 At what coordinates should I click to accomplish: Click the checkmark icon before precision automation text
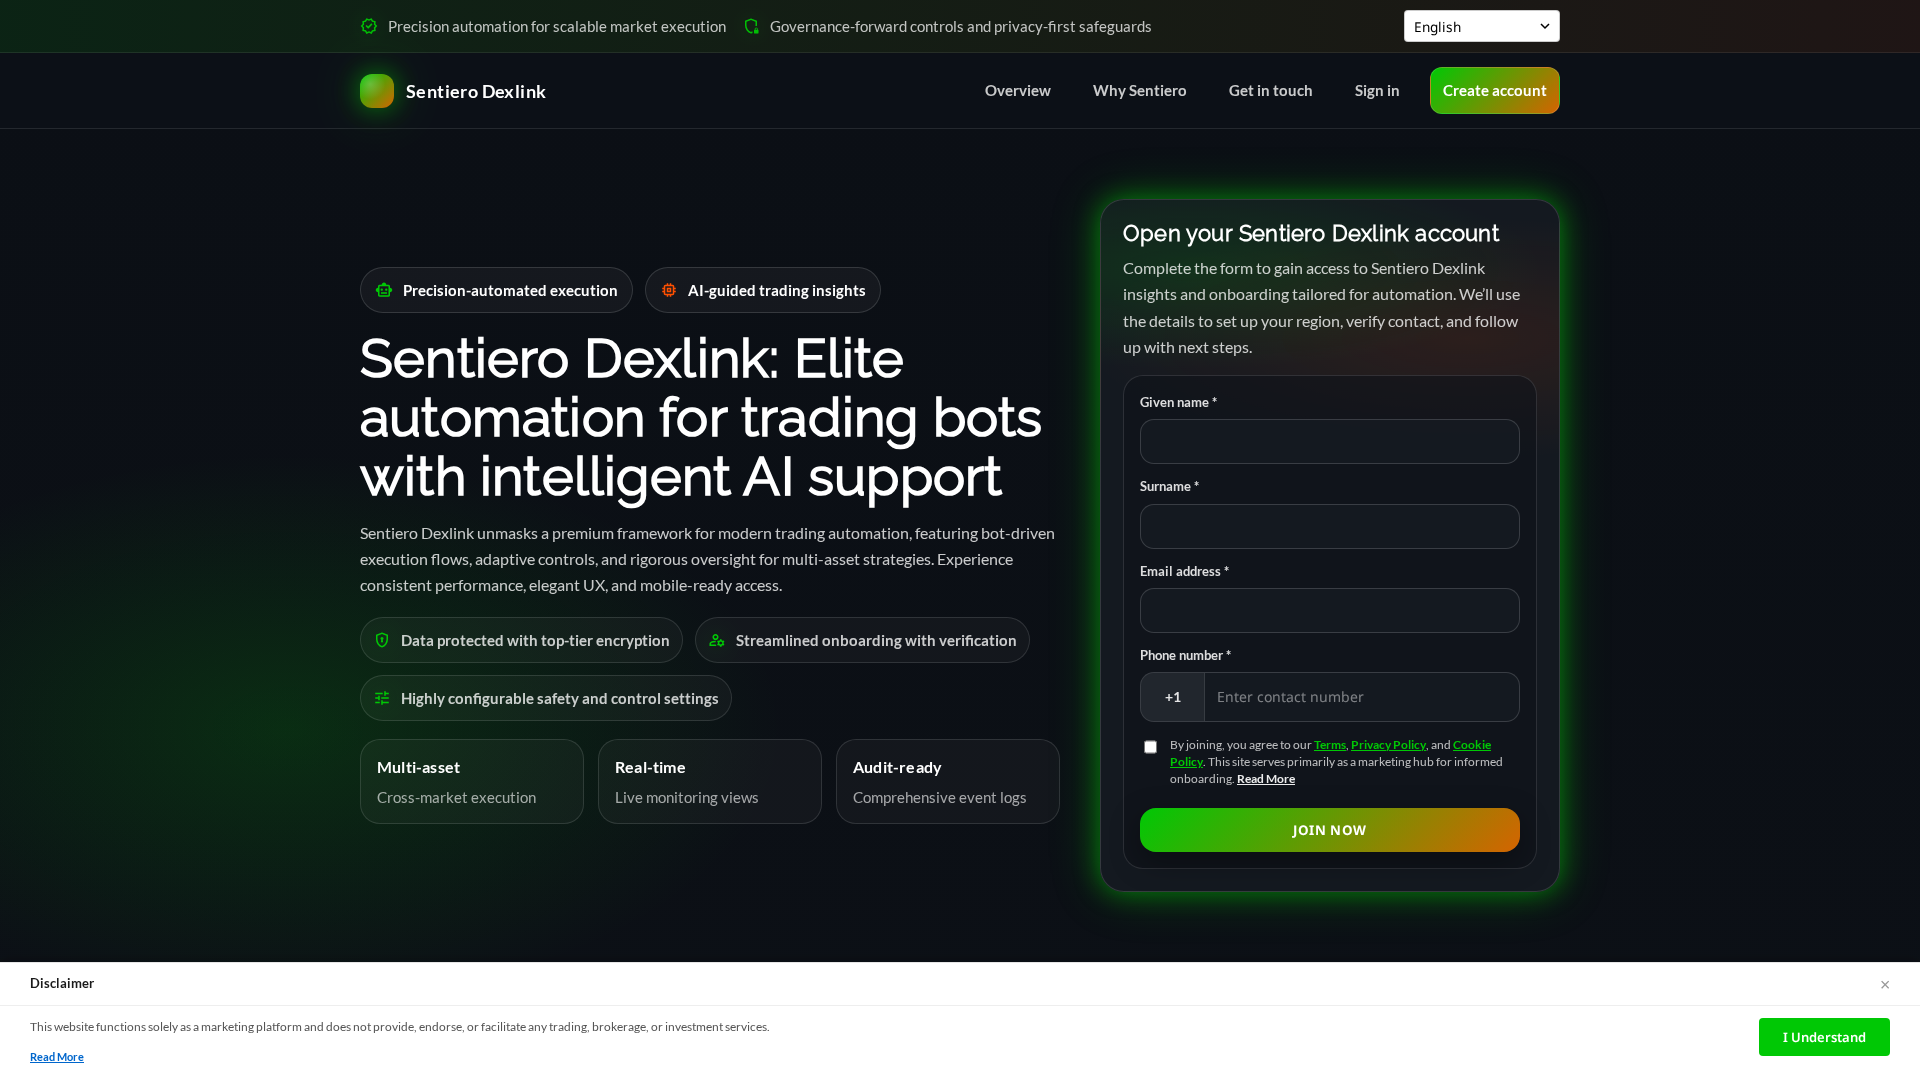click(x=369, y=26)
